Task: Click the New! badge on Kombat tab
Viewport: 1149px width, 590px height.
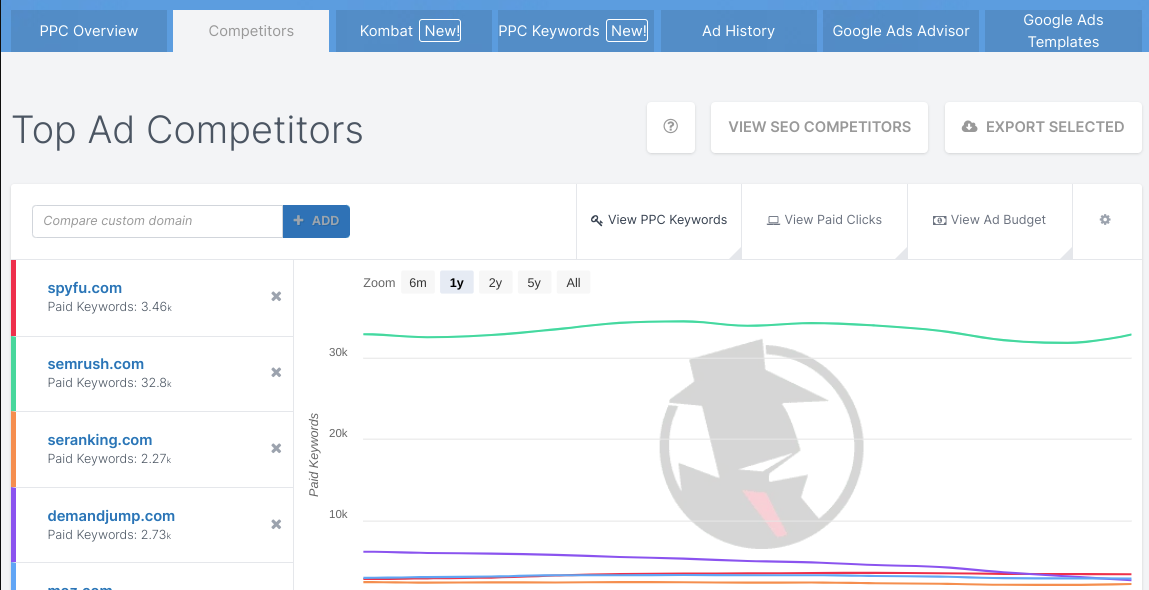Action: pyautogui.click(x=440, y=31)
